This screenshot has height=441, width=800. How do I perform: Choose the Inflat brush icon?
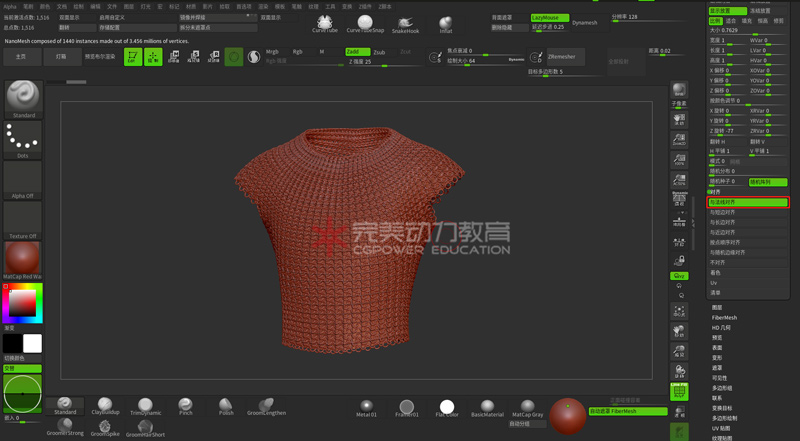pos(446,24)
